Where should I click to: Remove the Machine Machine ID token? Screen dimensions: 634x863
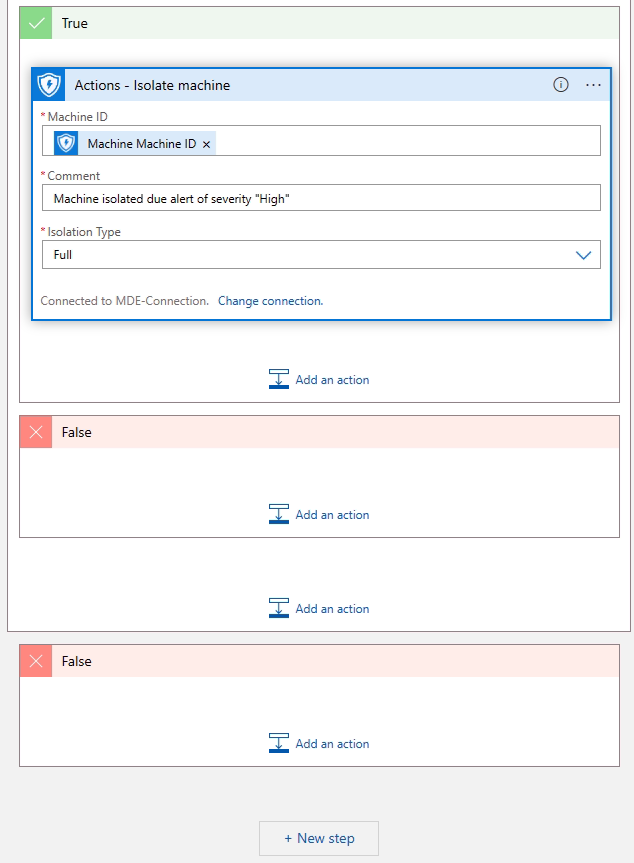click(207, 144)
